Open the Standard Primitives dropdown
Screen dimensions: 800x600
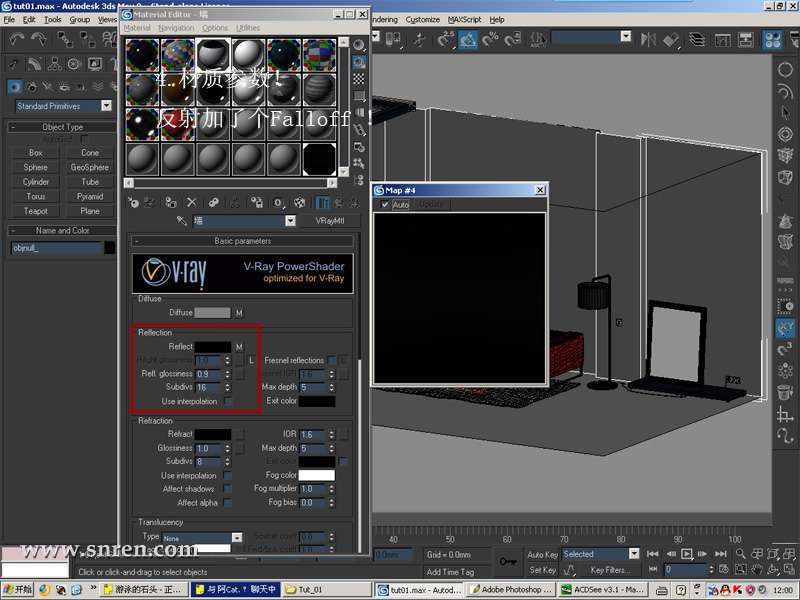pos(106,106)
